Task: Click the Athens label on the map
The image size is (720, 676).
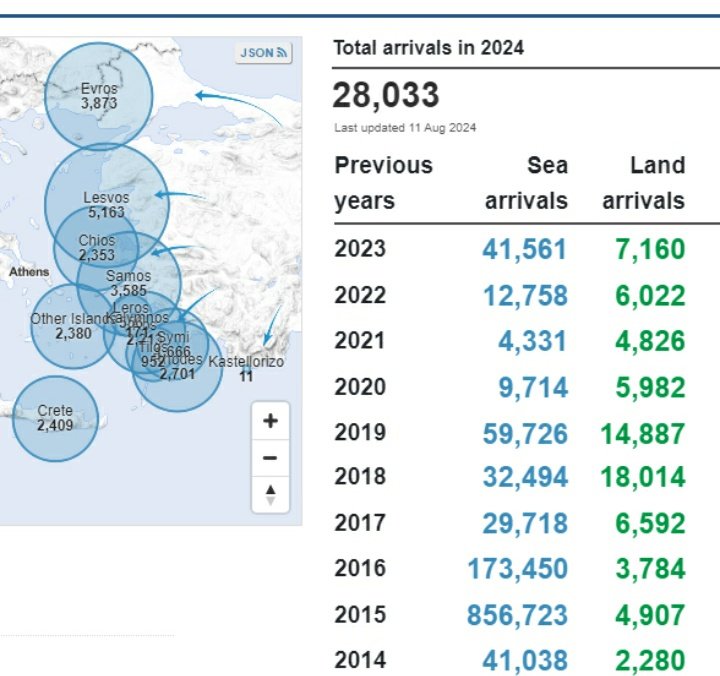Action: coord(29,271)
